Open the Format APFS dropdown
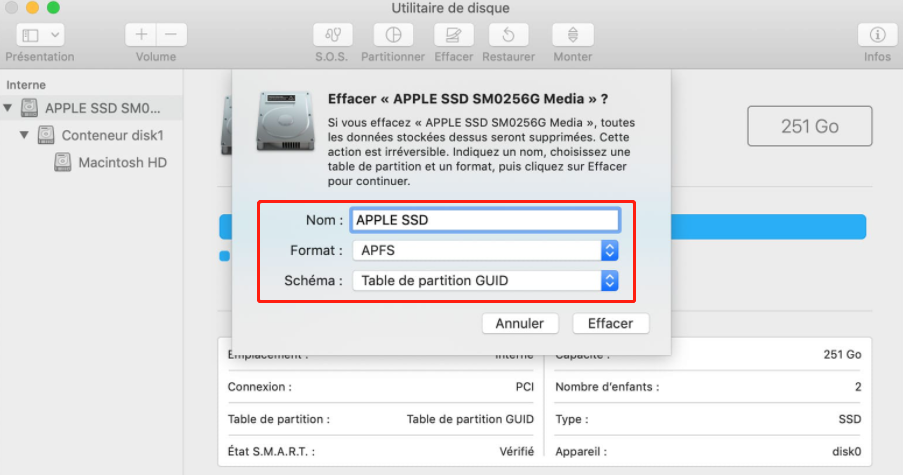 click(485, 250)
